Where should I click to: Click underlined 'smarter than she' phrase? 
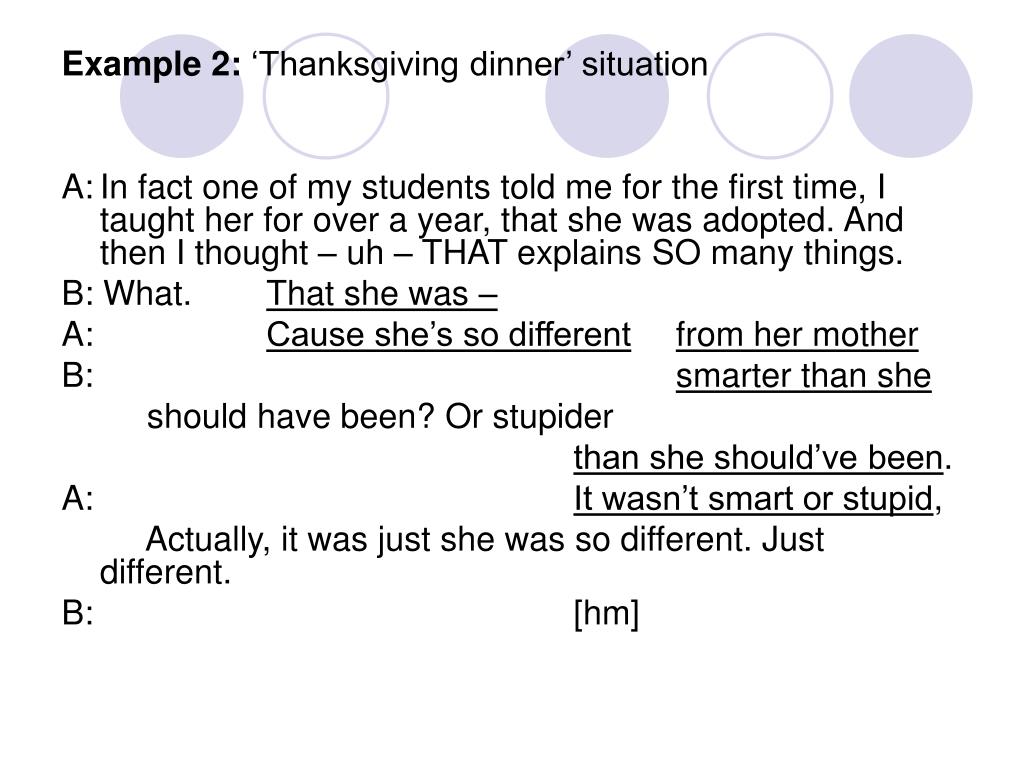(803, 376)
